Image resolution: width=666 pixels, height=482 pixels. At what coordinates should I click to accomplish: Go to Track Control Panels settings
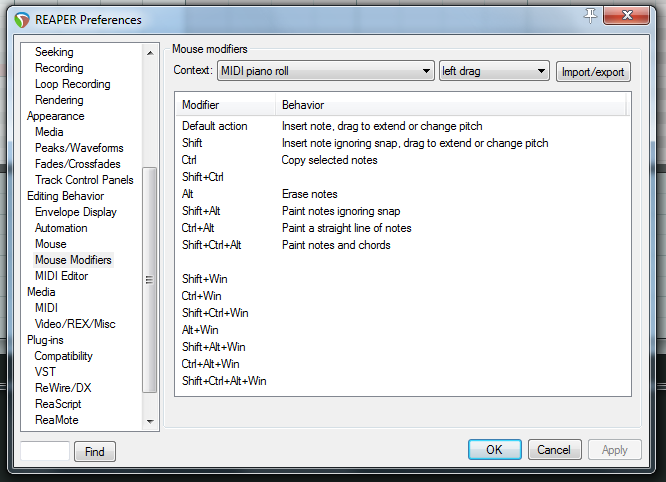(x=84, y=180)
